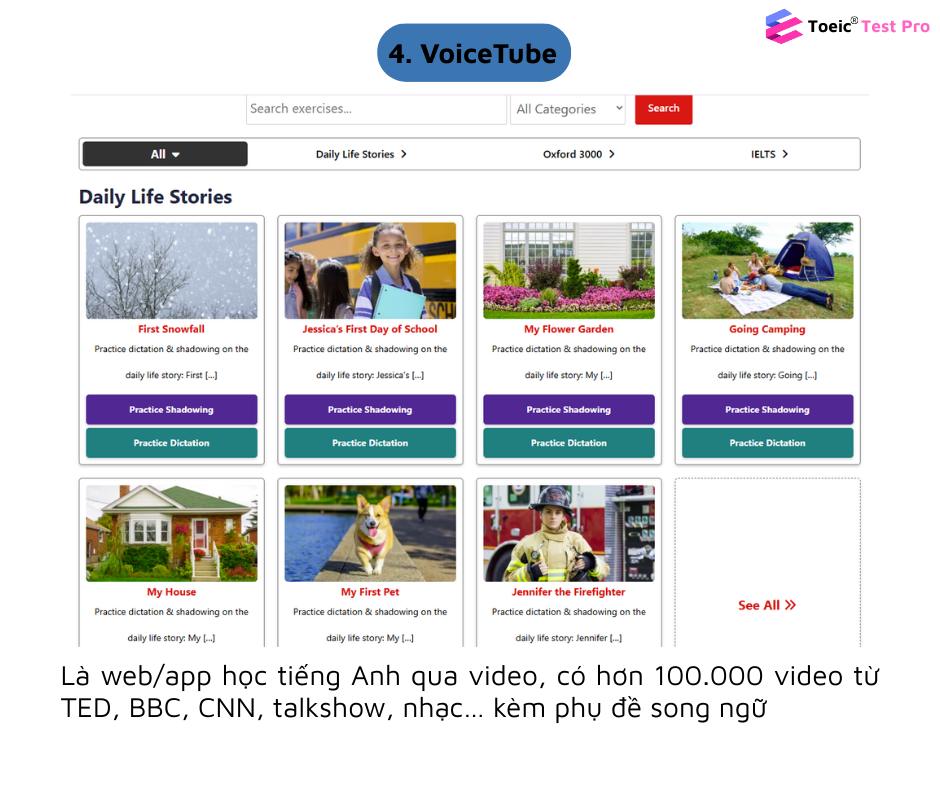Practice Shadowing for Going Camping
940x788 pixels.
click(767, 410)
